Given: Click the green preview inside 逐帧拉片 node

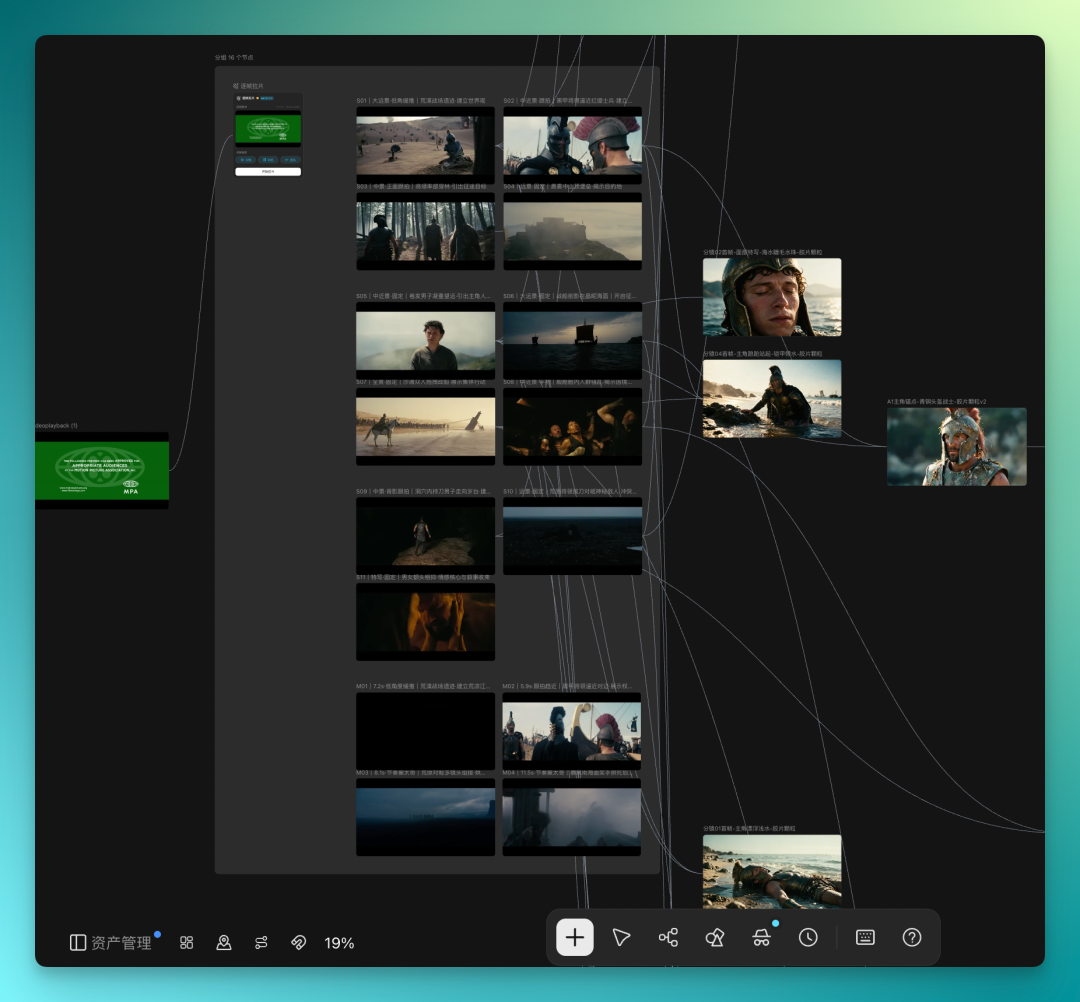Looking at the screenshot, I should coord(268,129).
